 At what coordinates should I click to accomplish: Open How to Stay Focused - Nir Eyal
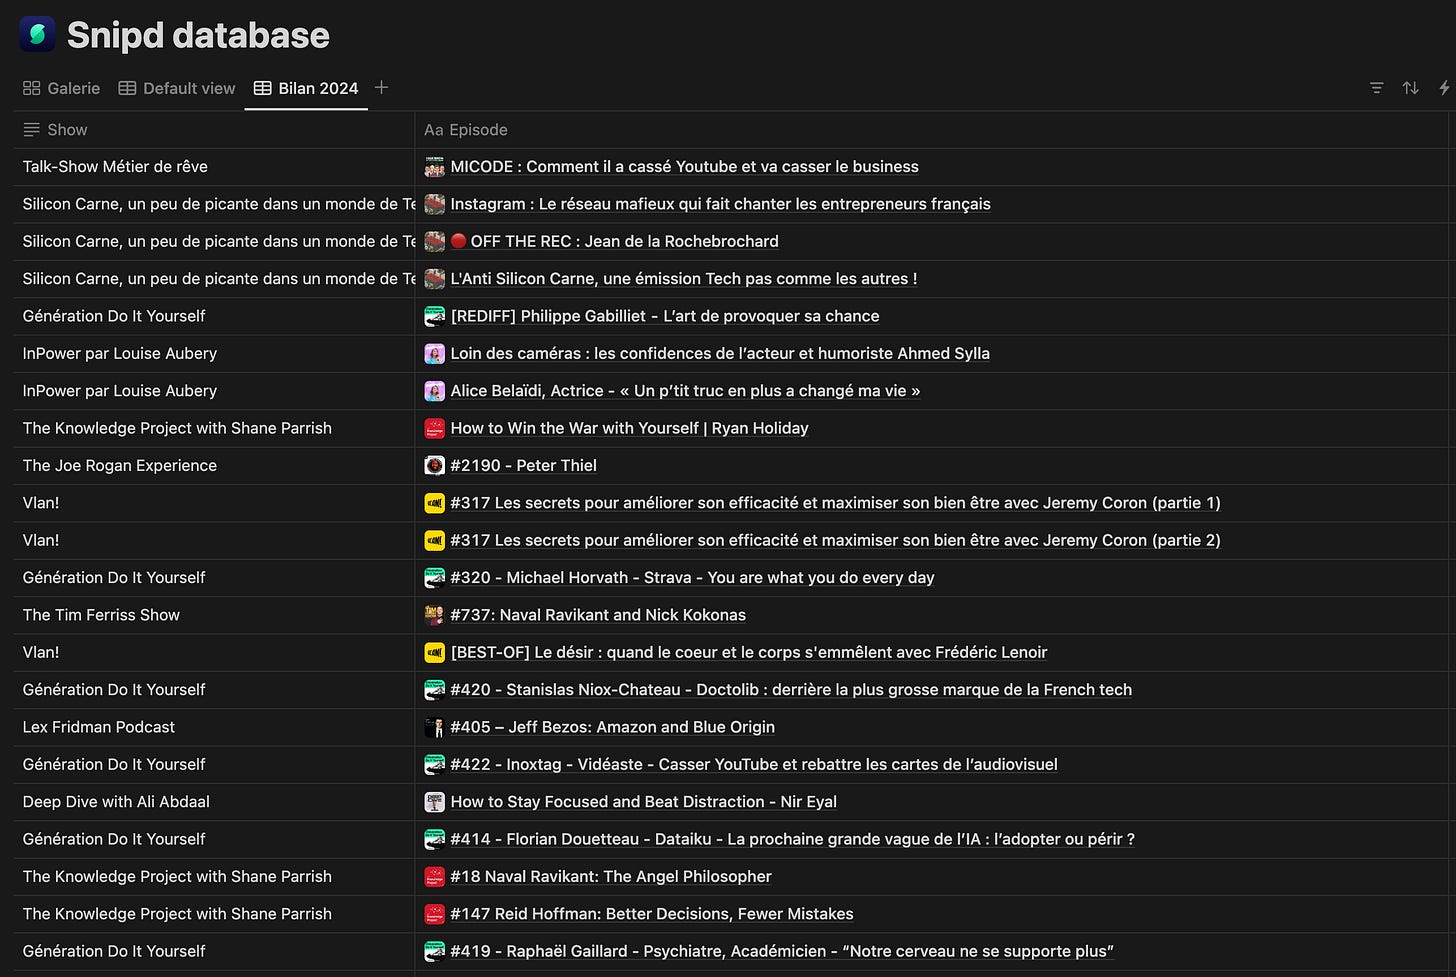(644, 802)
